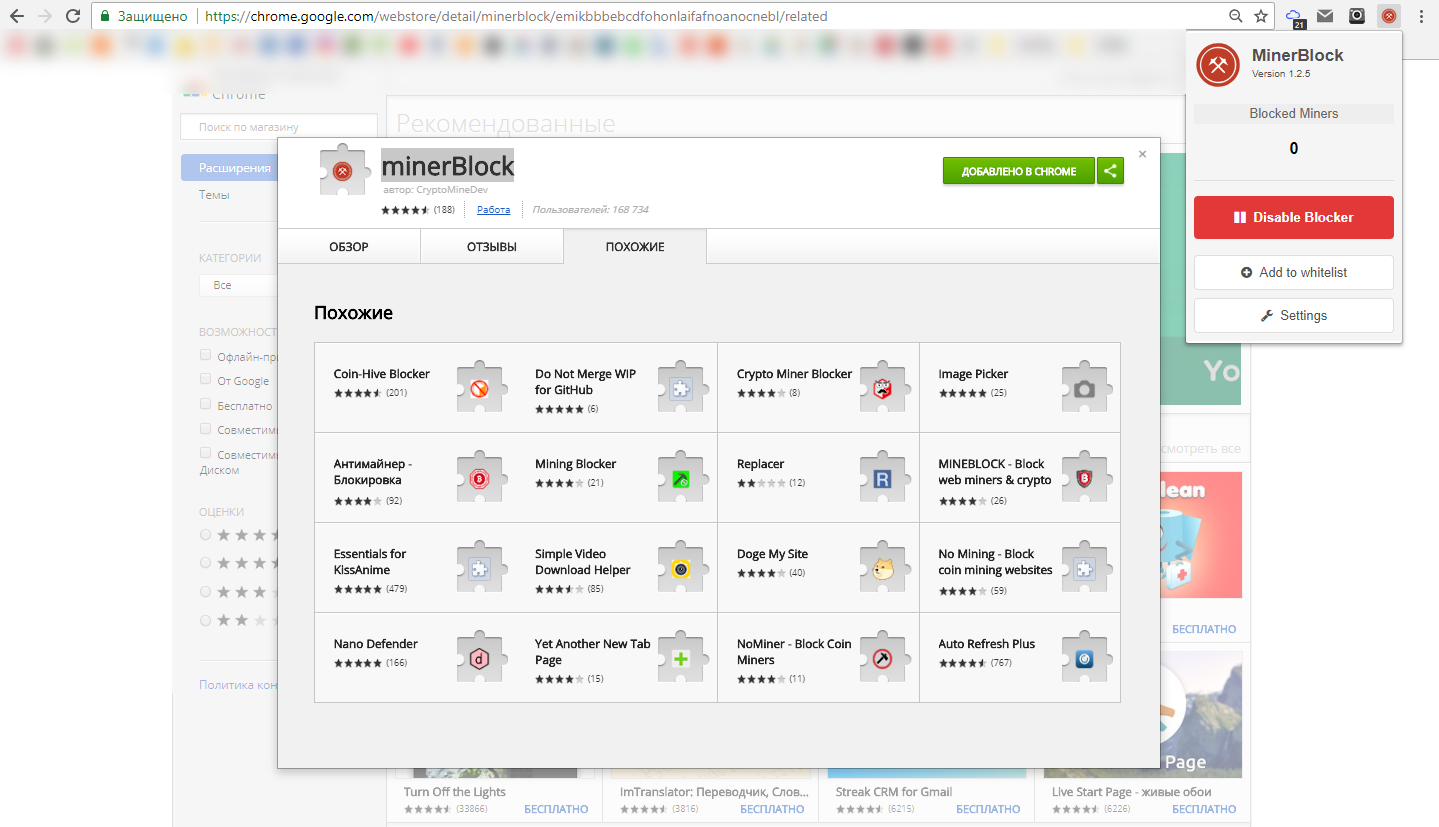Click the Auto Refresh Plus title
Viewport: 1439px width, 827px height.
point(987,644)
